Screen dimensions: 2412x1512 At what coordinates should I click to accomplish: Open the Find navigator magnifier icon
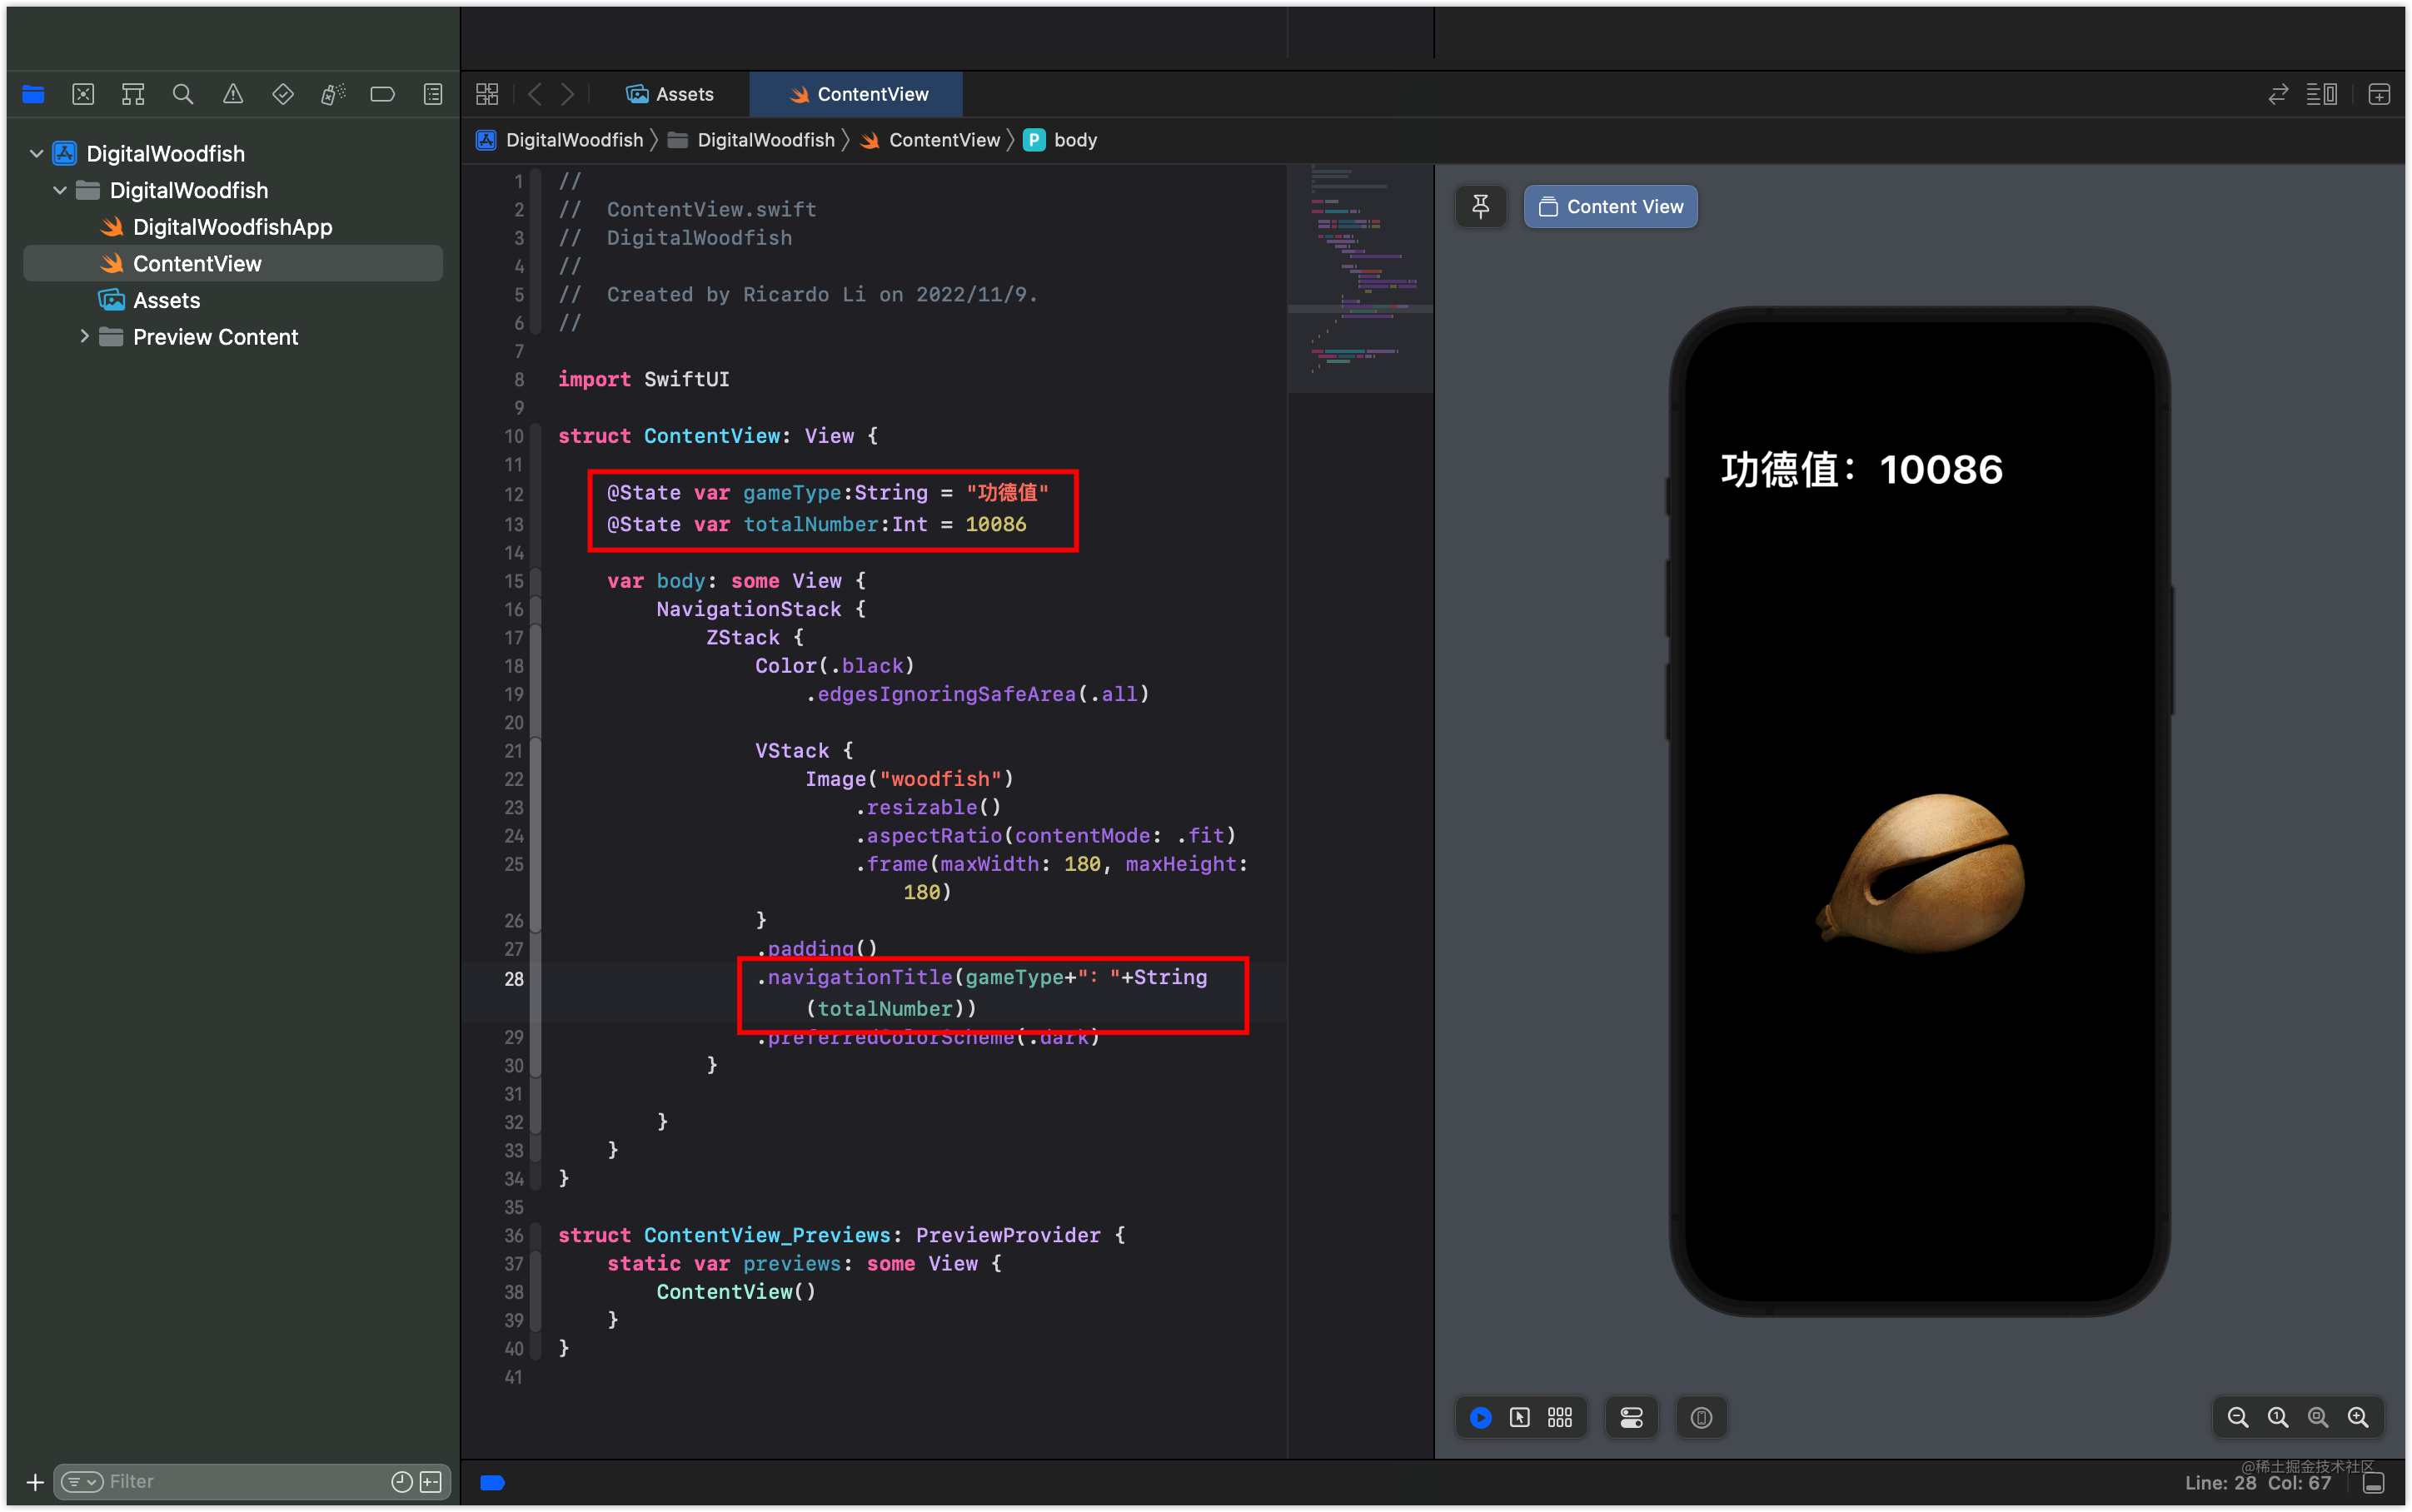coord(182,94)
